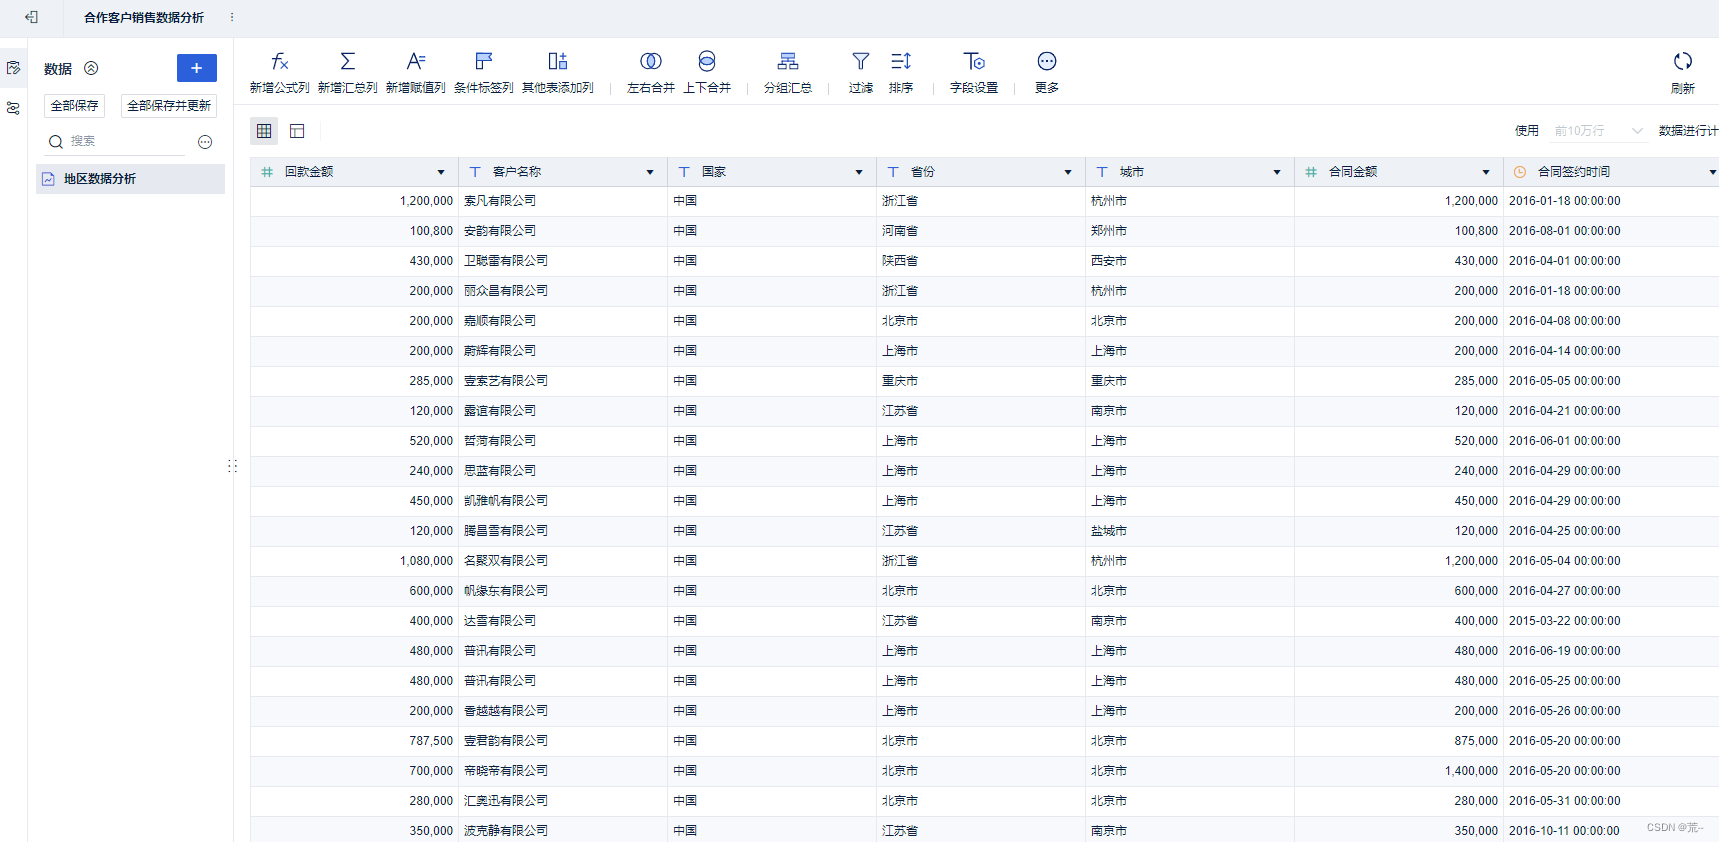
Task: Select cell 案凡有限公司
Action: 563,201
